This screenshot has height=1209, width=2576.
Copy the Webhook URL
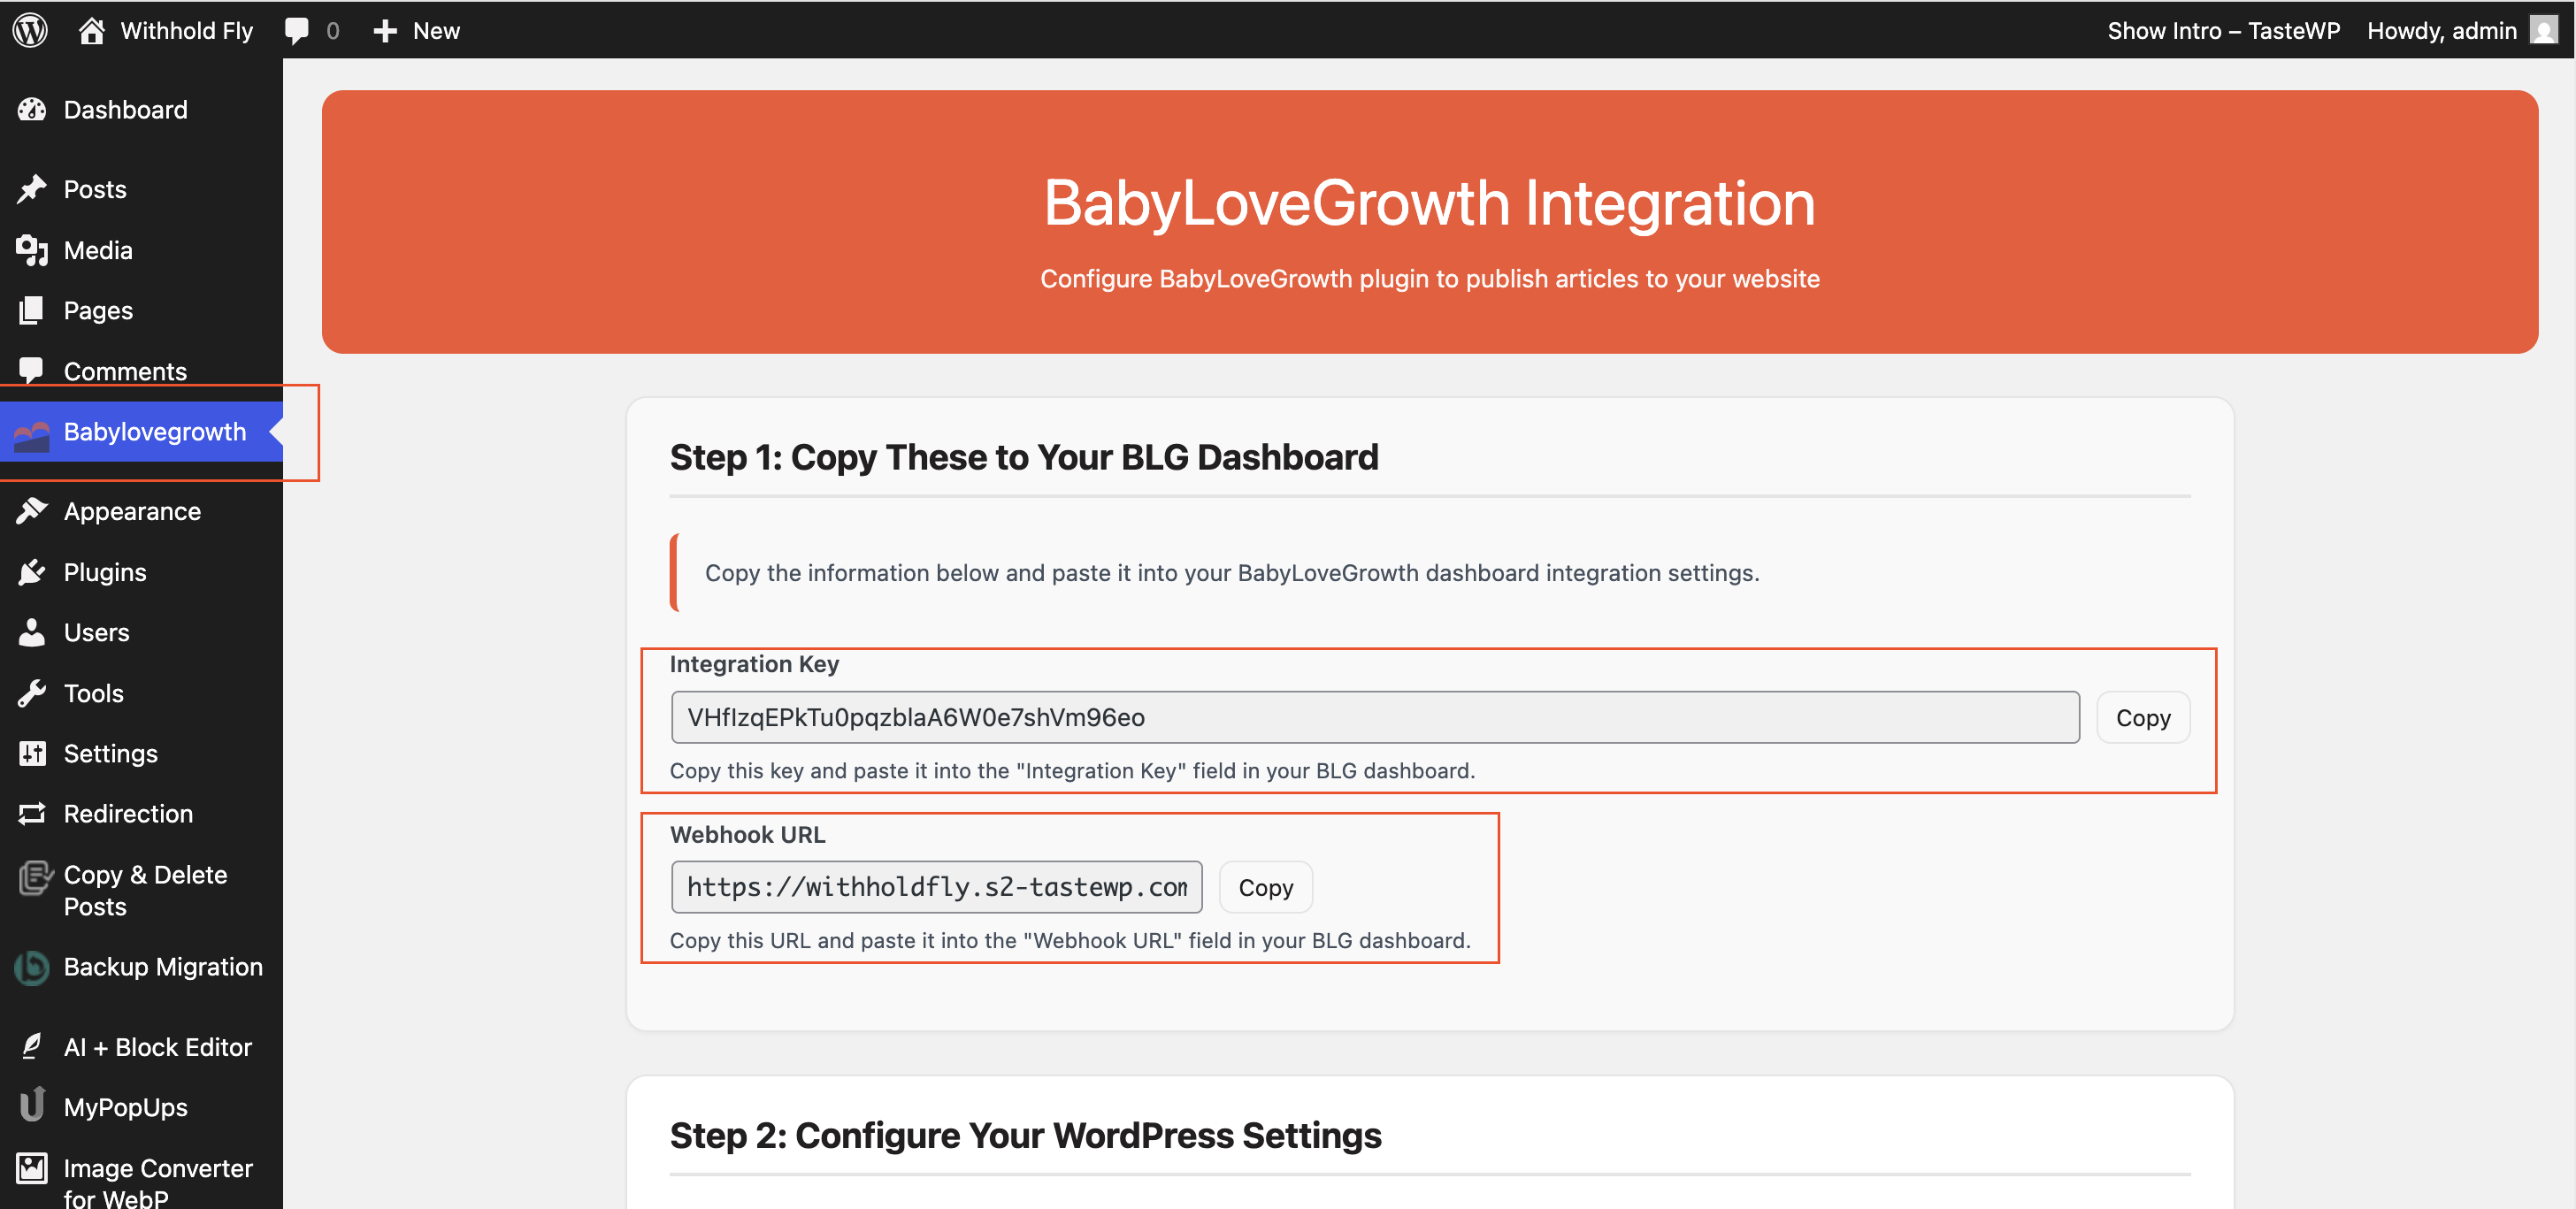[1265, 887]
